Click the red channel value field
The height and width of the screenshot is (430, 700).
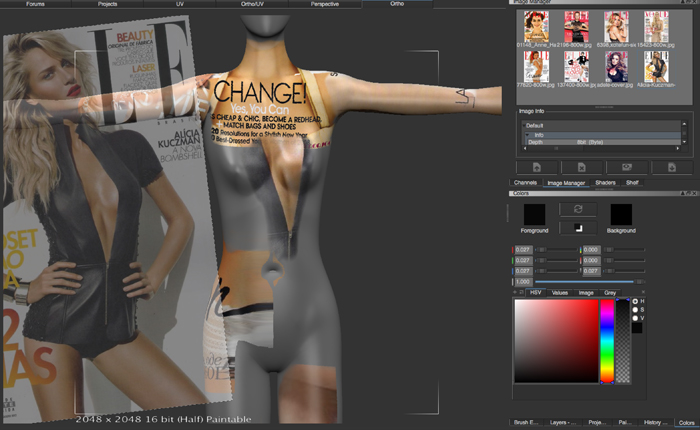click(x=523, y=250)
